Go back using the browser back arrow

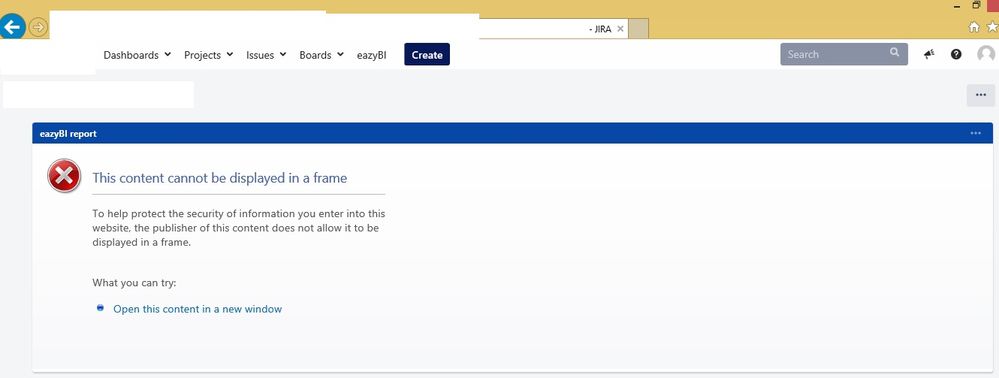(12, 27)
